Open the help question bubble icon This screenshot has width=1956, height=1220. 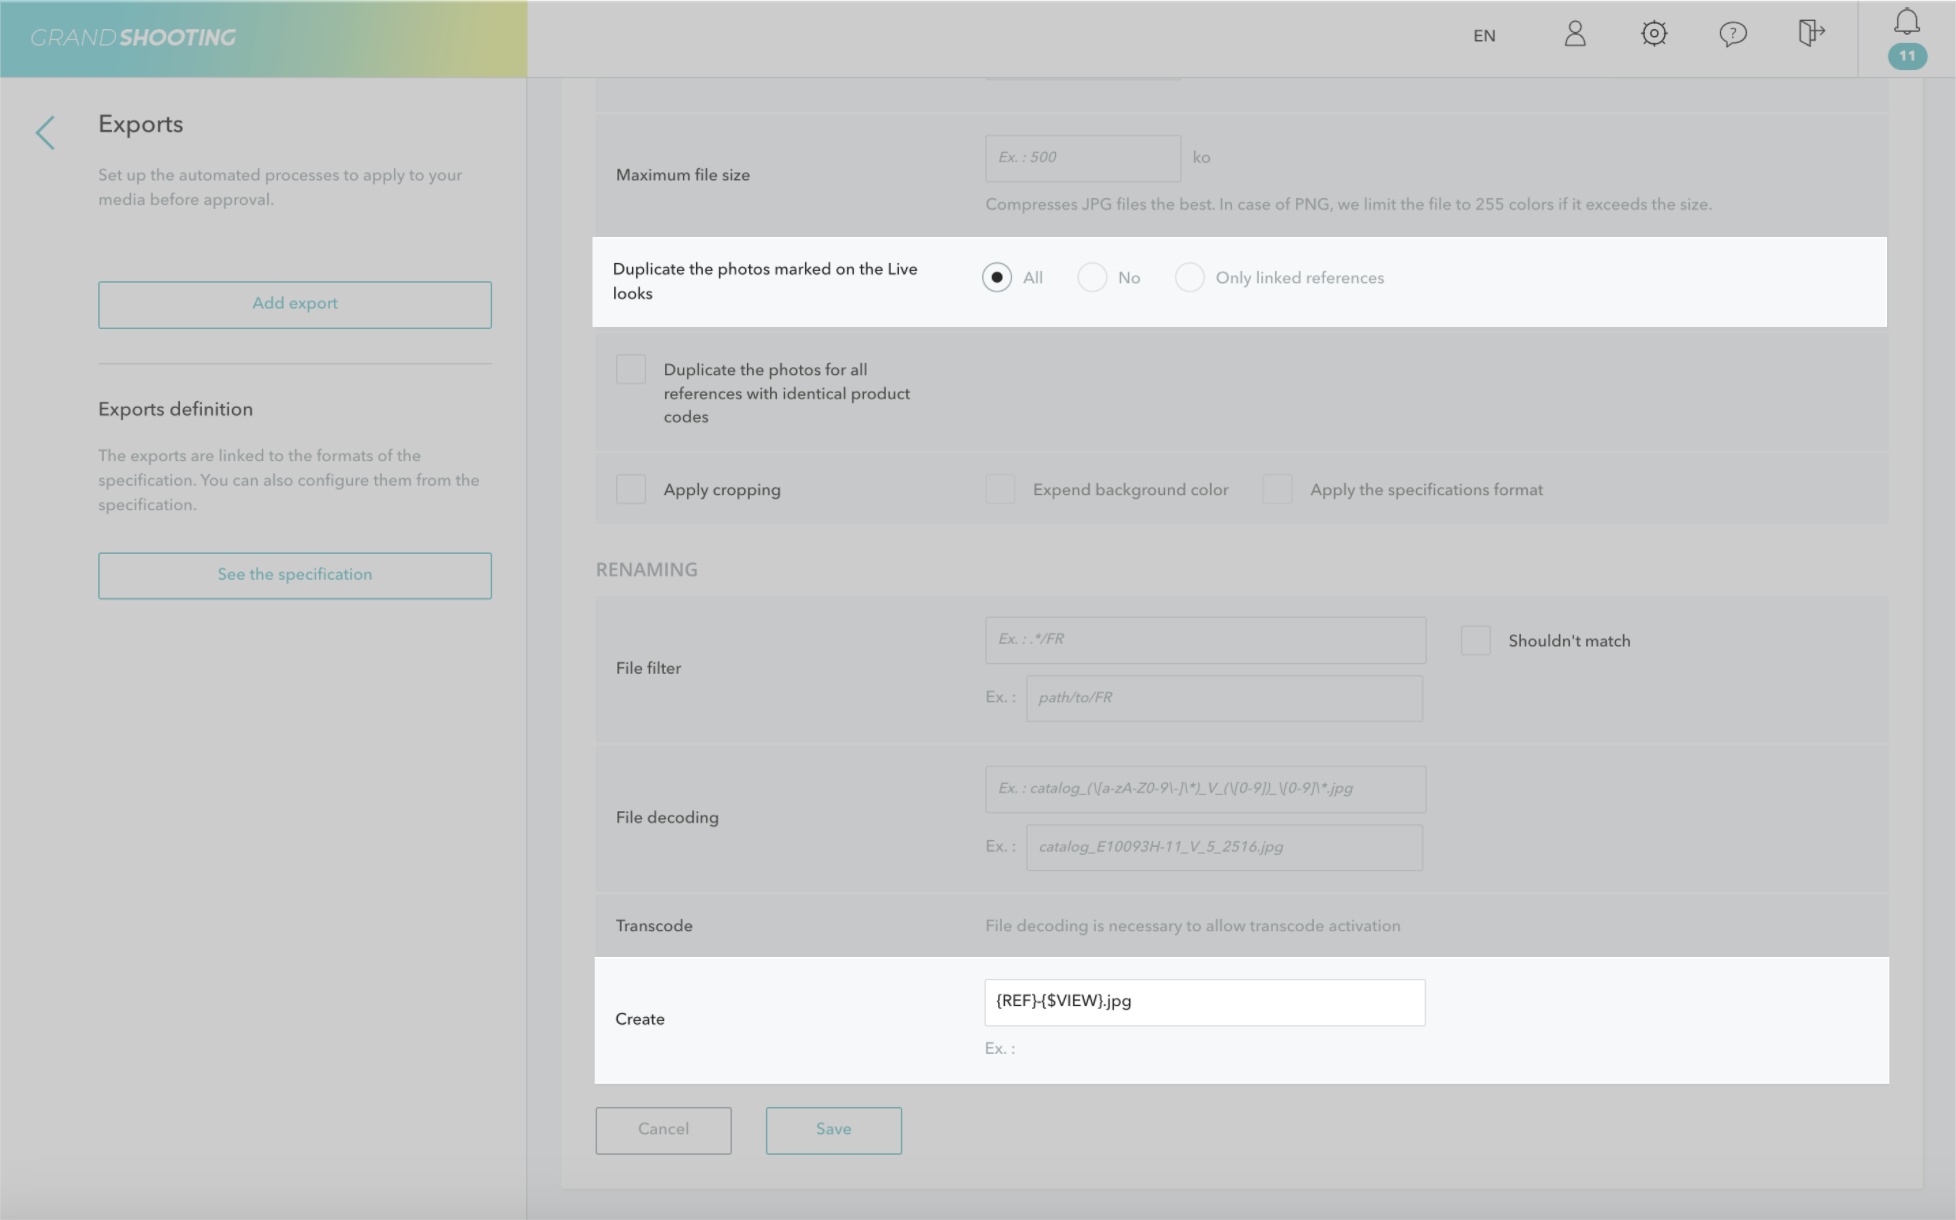coord(1733,35)
